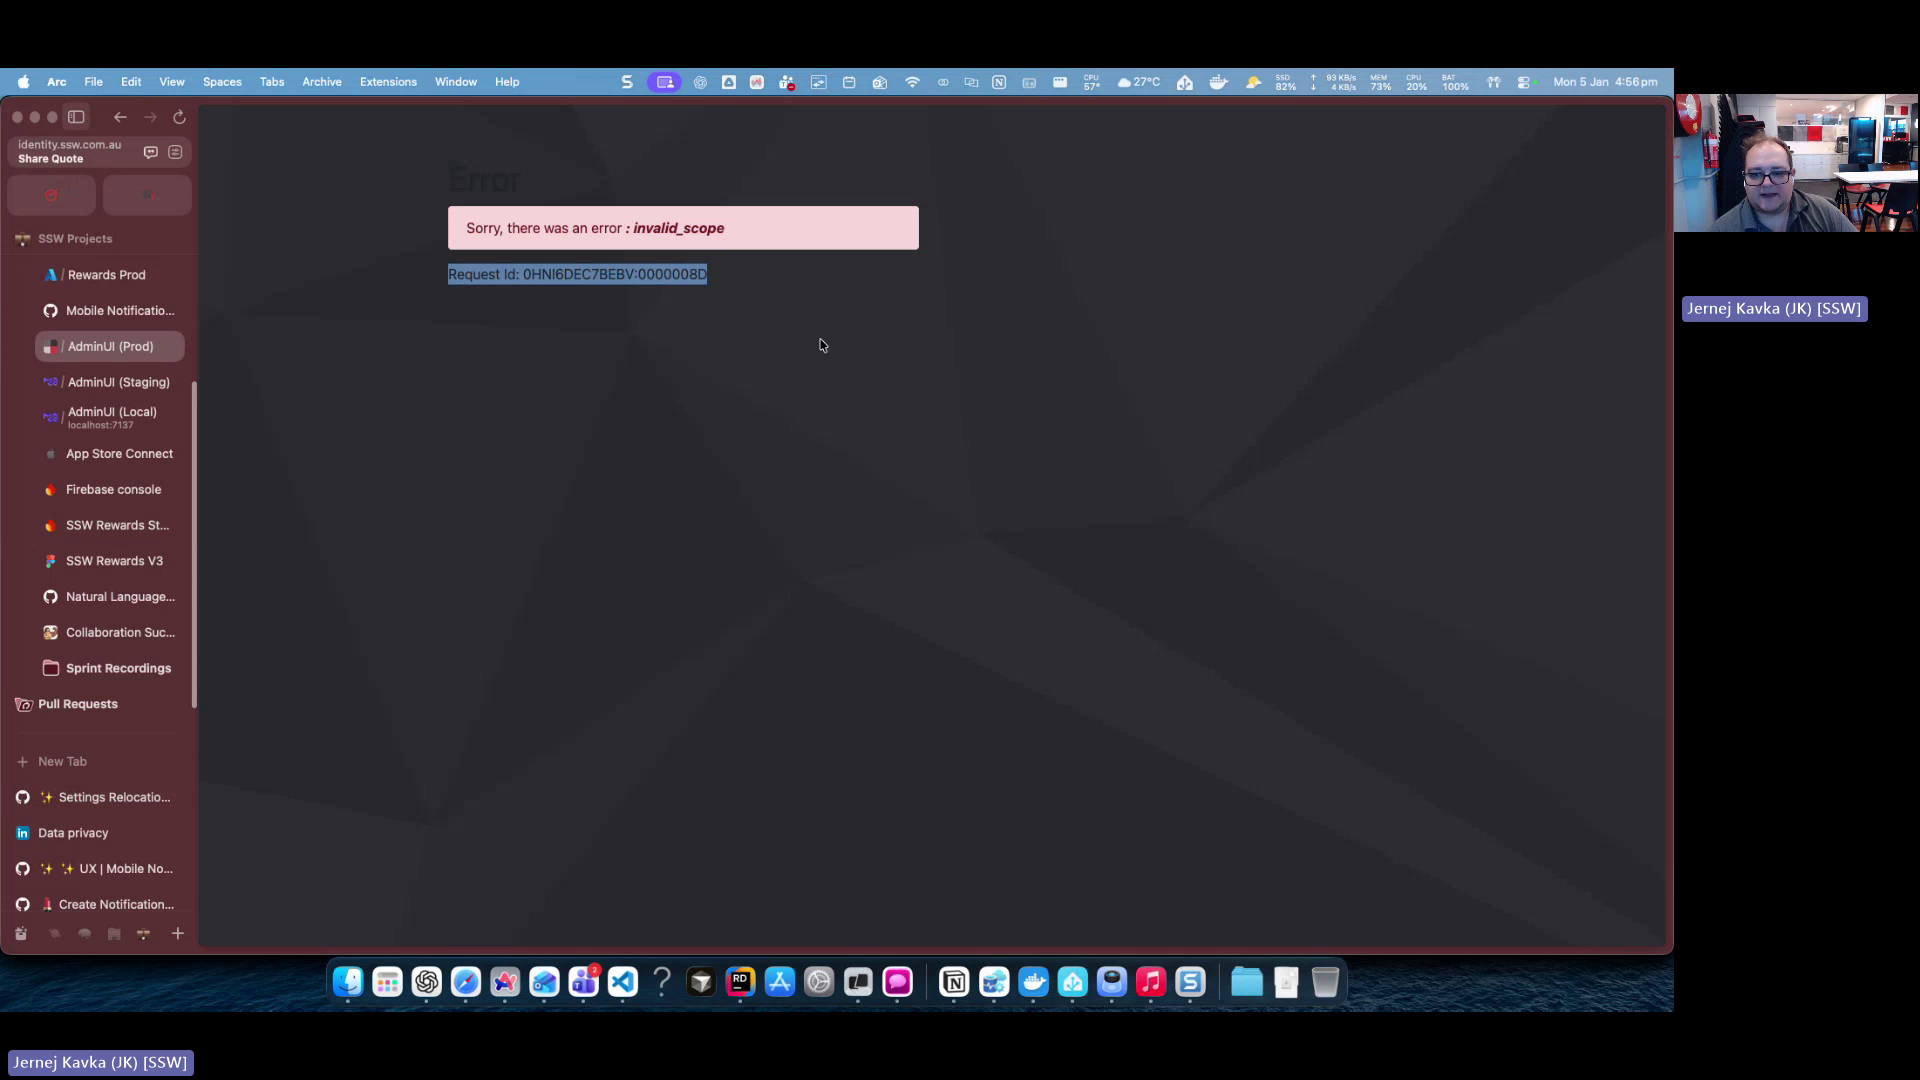This screenshot has width=1920, height=1080.
Task: Toggle the Arc sidebar visibility
Action: pyautogui.click(x=76, y=117)
